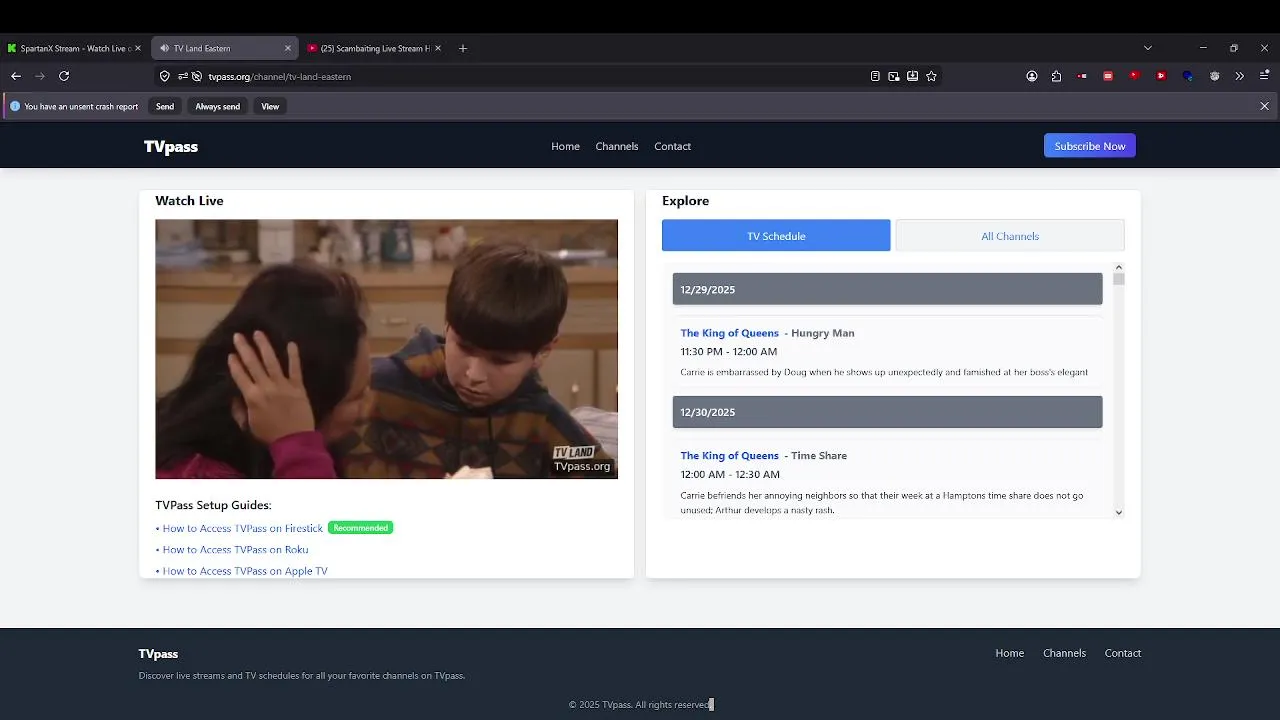Viewport: 1280px width, 720px height.
Task: Click the TVpass logo in the header
Action: pos(171,146)
